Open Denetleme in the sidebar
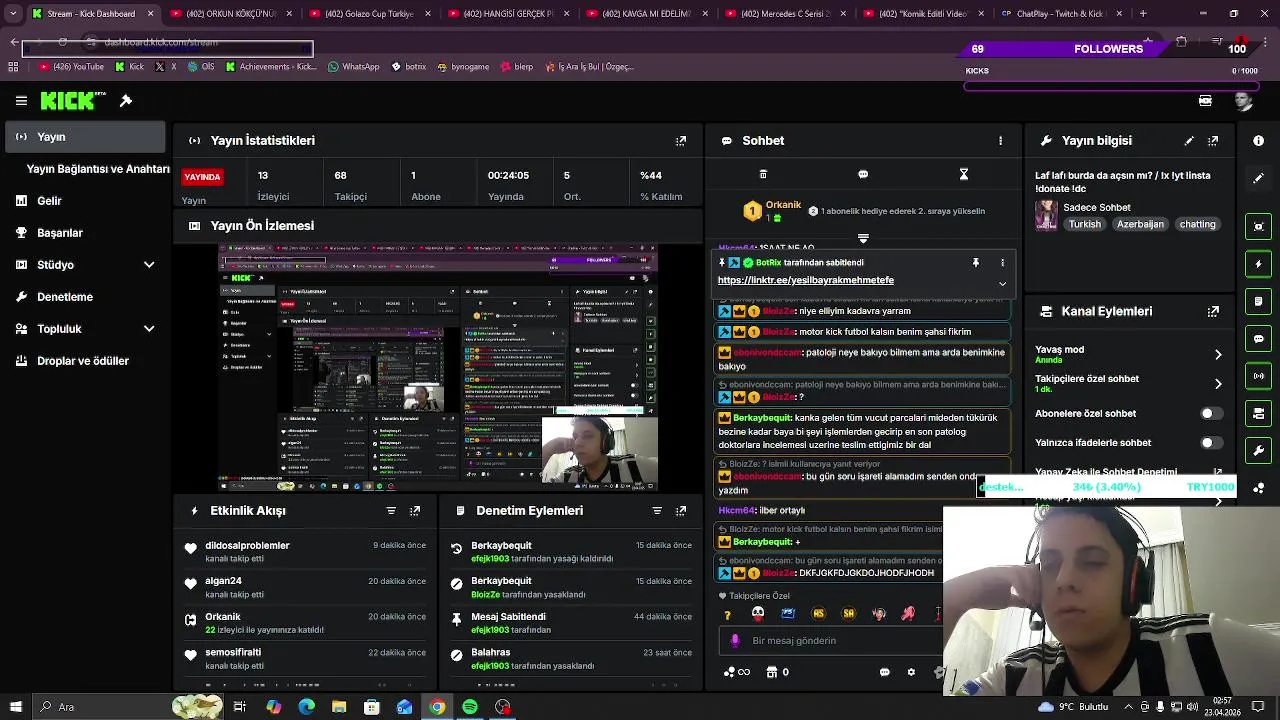The height and width of the screenshot is (720, 1280). 85,297
